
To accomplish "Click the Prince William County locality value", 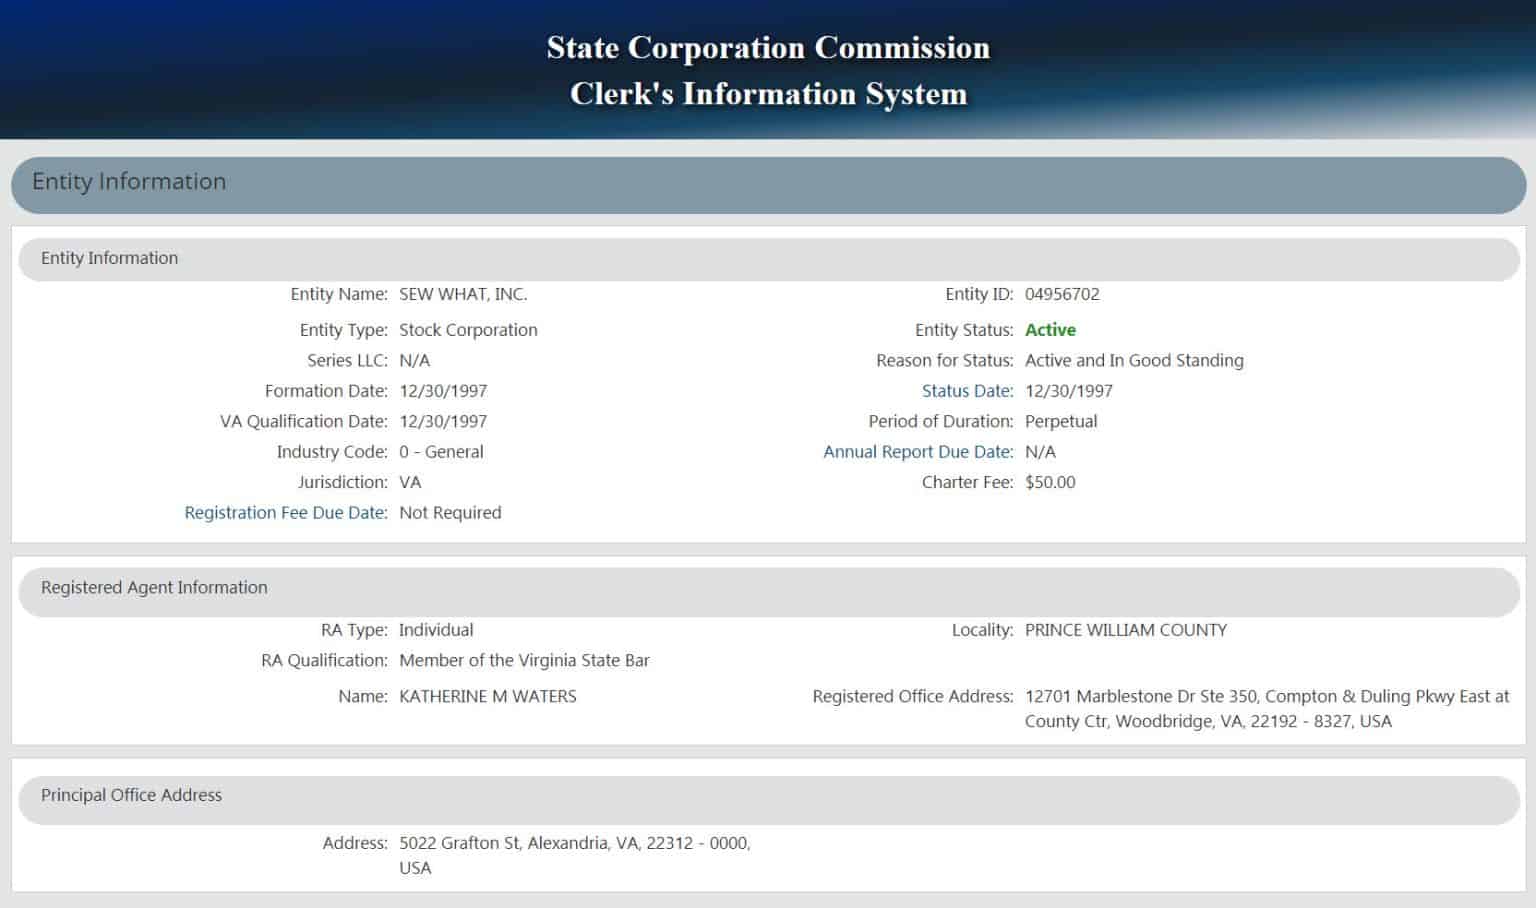I will 1125,630.
